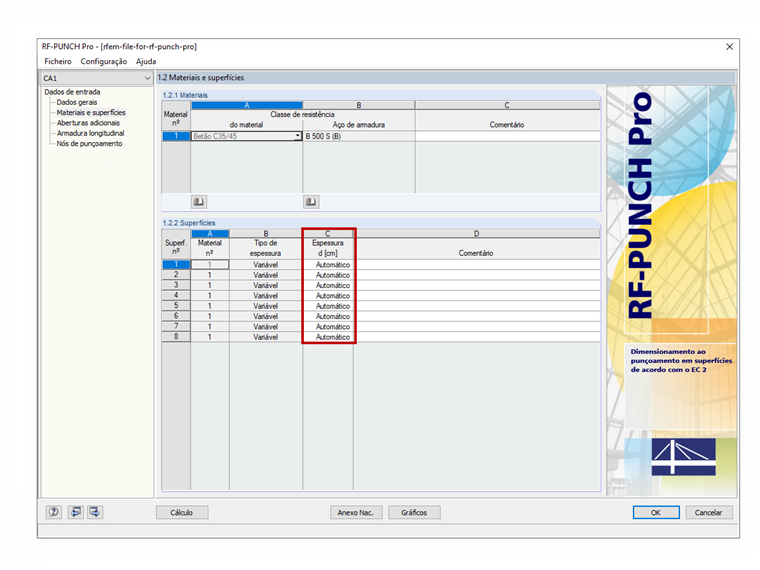The height and width of the screenshot is (570, 760).
Task: Click the help question mark icon
Action: tap(54, 512)
